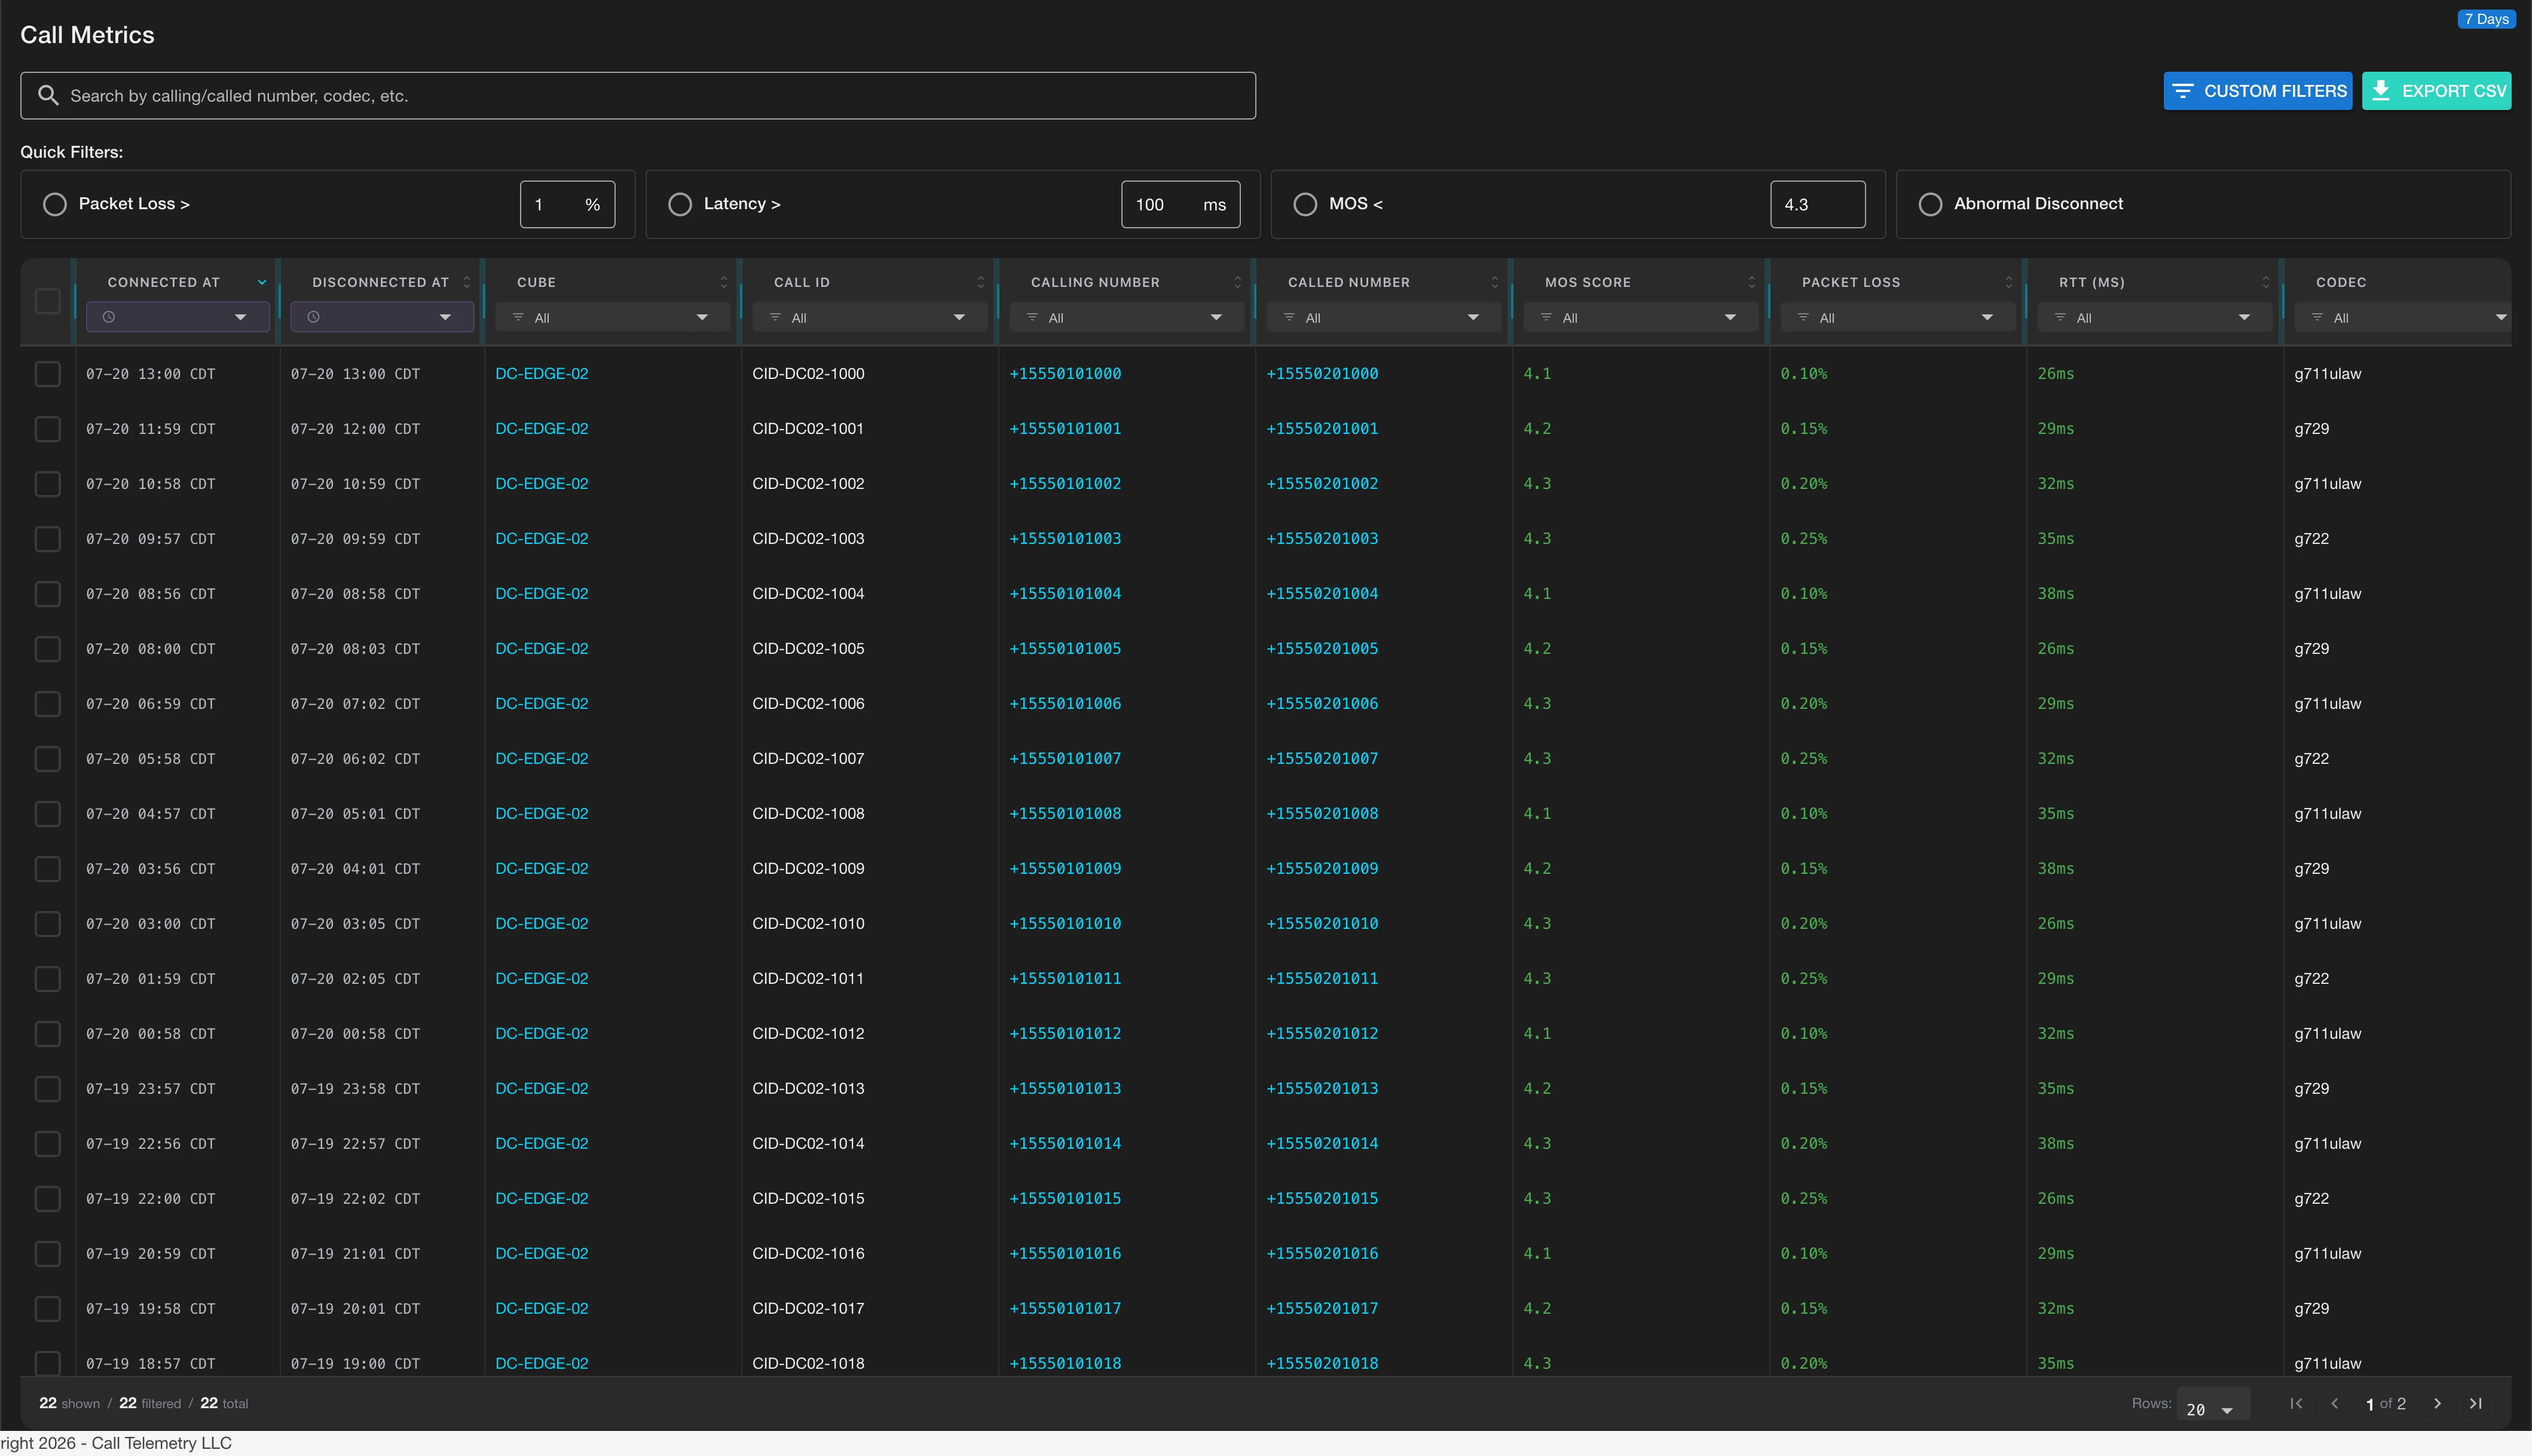
Task: Focus the call search input field
Action: [638, 95]
